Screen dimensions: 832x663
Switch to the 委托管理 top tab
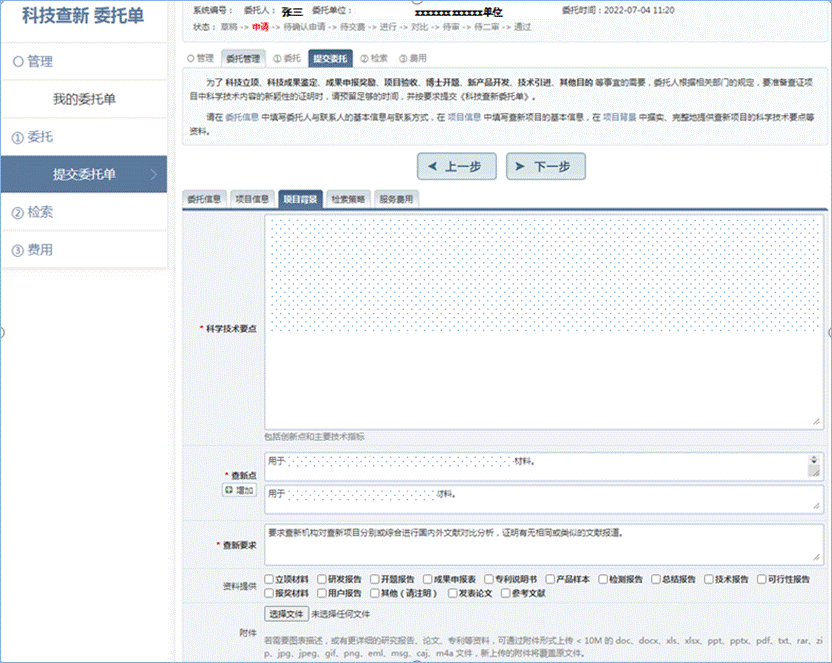(x=243, y=58)
